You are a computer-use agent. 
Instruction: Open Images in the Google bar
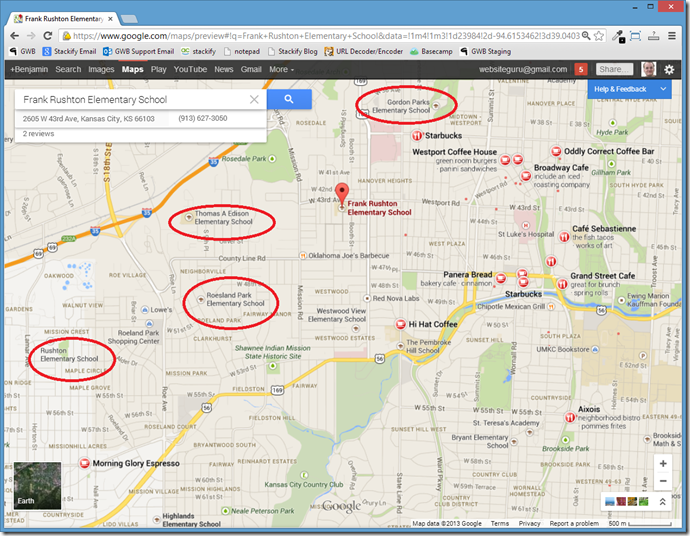[x=101, y=70]
